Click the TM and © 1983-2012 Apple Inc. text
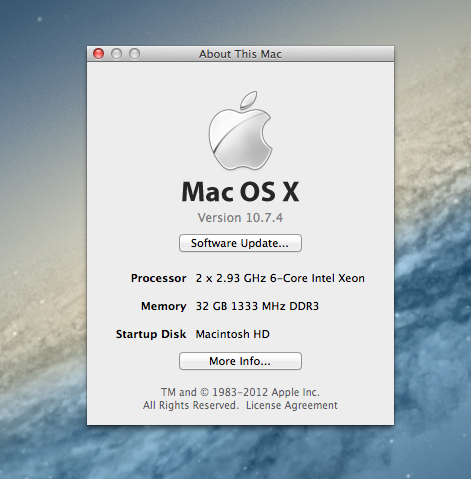Screen dimensions: 471x479 click(240, 392)
